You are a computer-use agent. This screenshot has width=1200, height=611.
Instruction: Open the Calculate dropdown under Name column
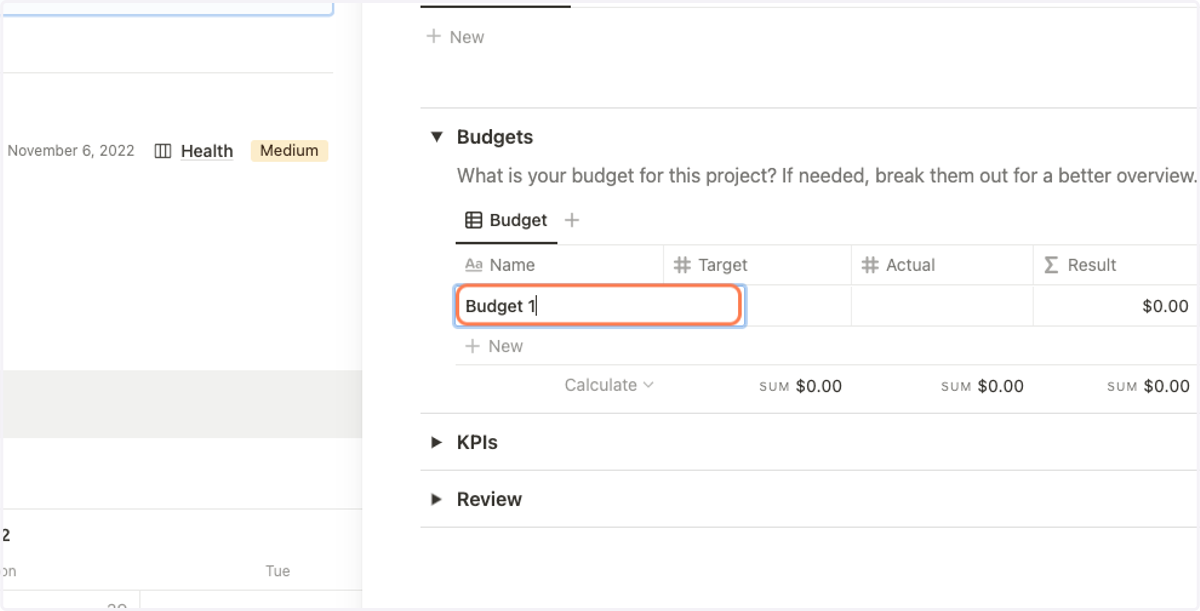tap(609, 385)
